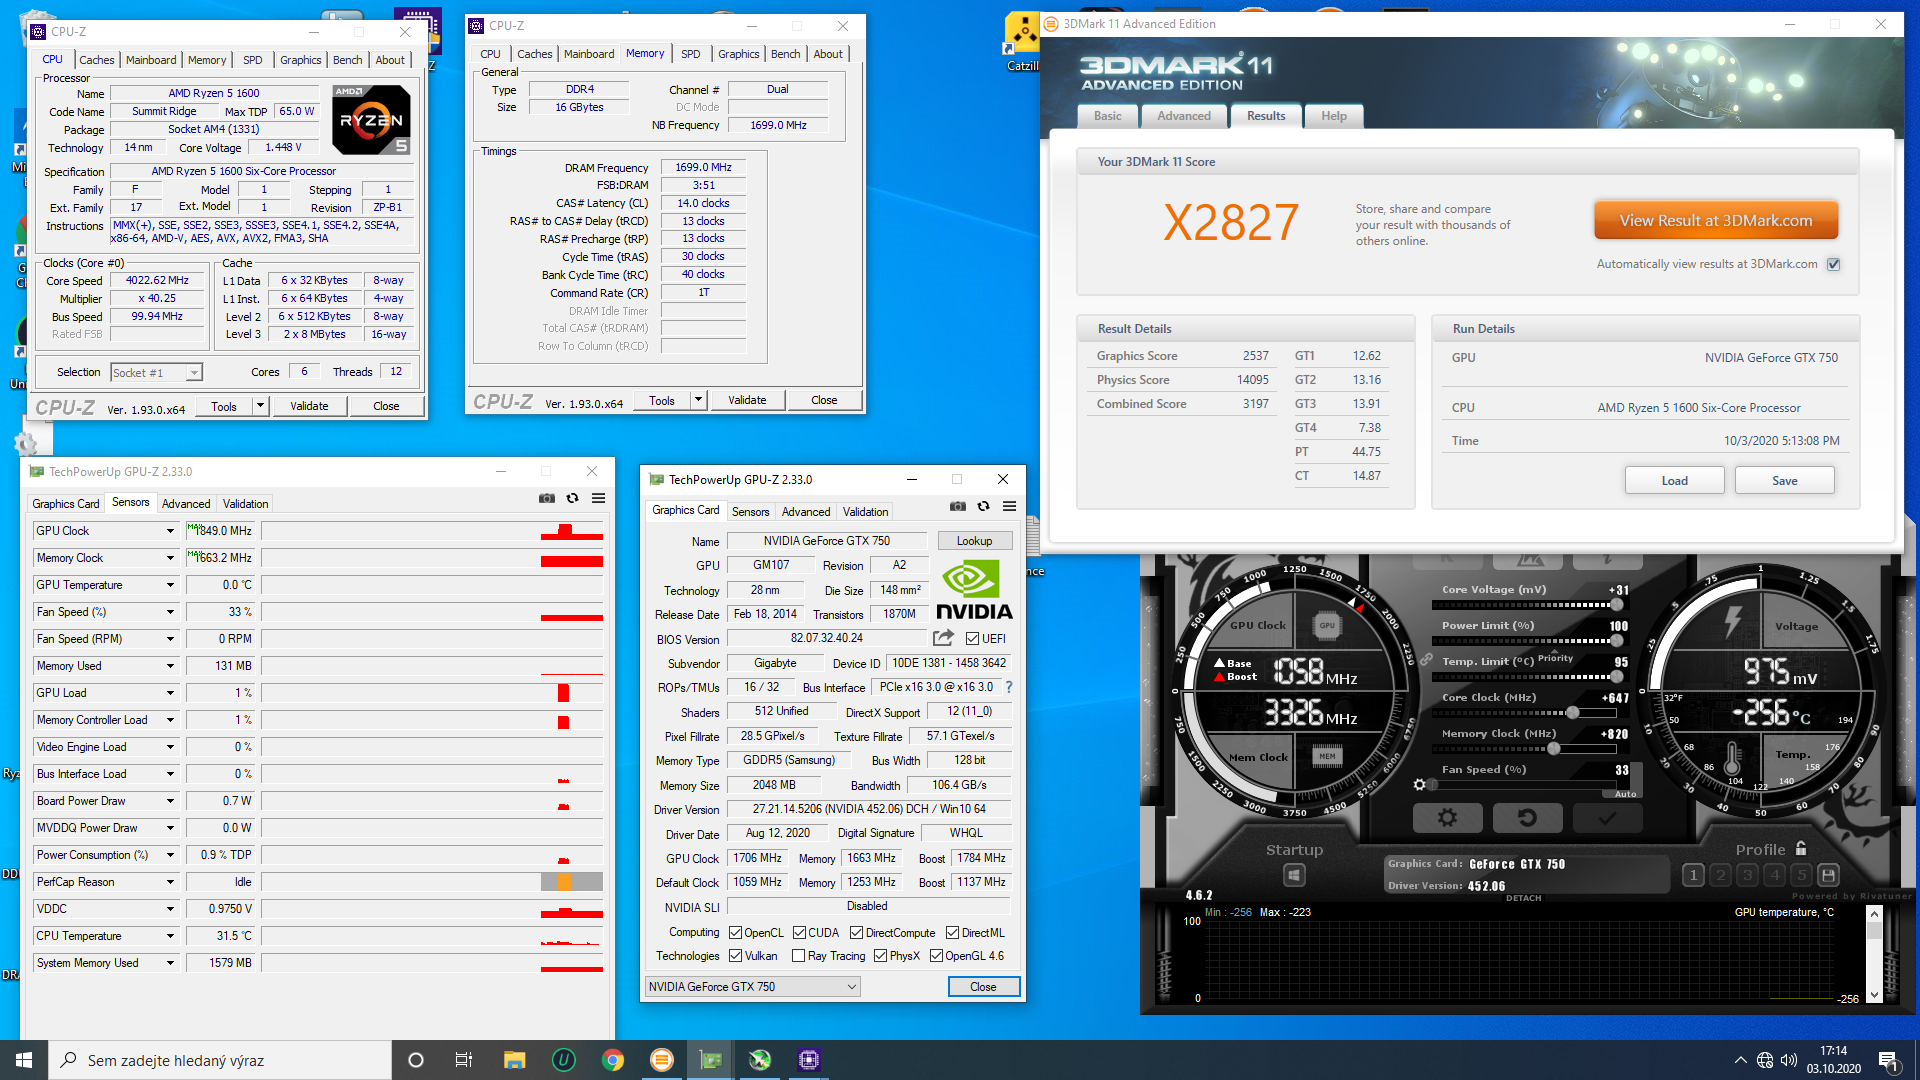The image size is (1920, 1080).
Task: Toggle OpenCL checkbox in GPU-Z
Action: coord(736,933)
